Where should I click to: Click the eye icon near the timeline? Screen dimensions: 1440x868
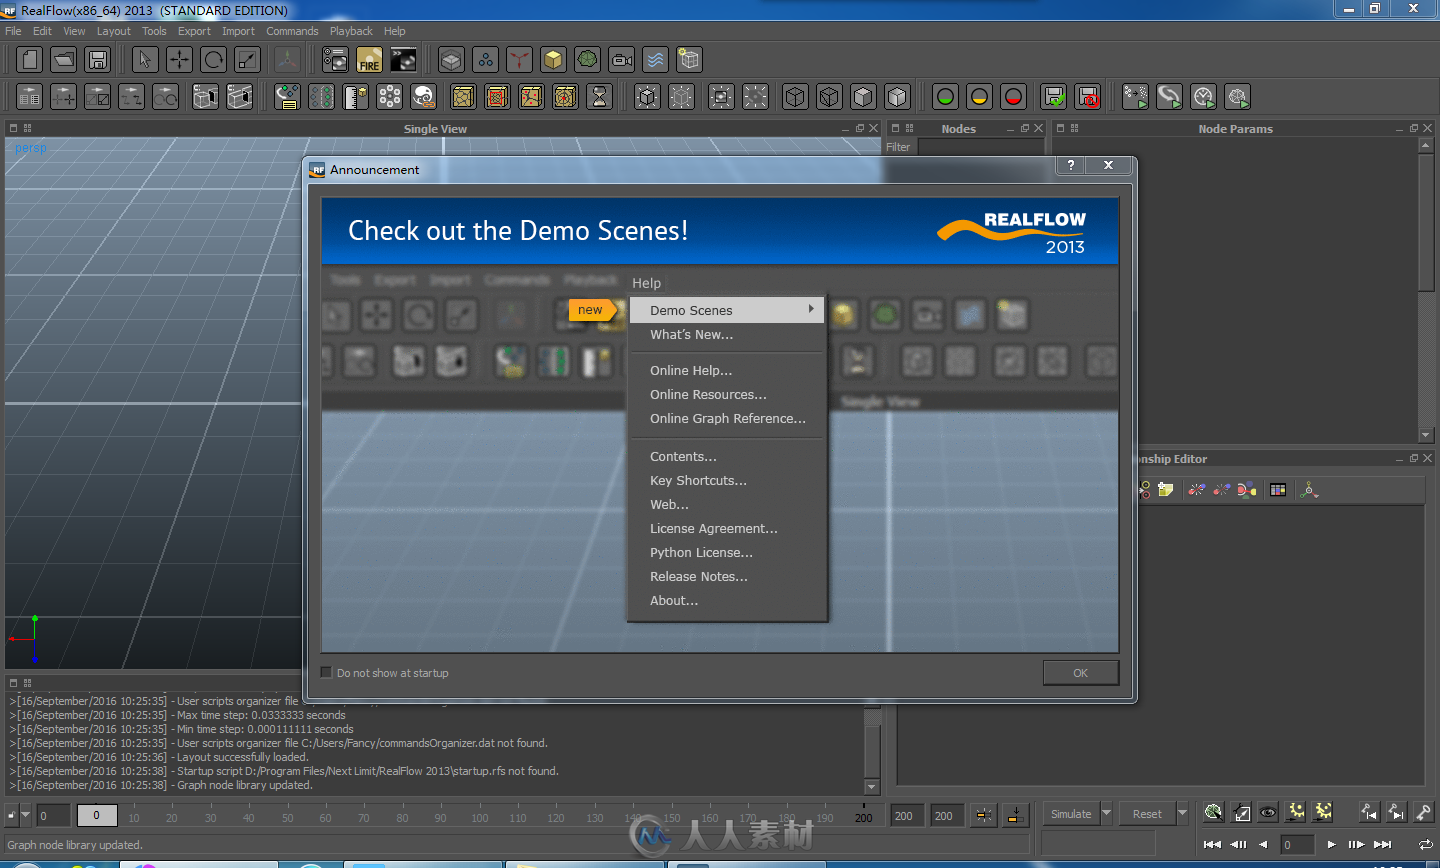pos(1268,813)
